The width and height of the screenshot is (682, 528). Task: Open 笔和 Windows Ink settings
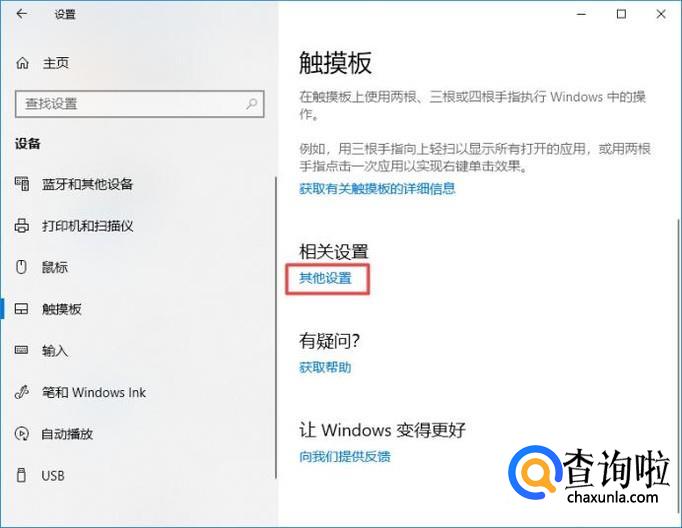(x=94, y=392)
